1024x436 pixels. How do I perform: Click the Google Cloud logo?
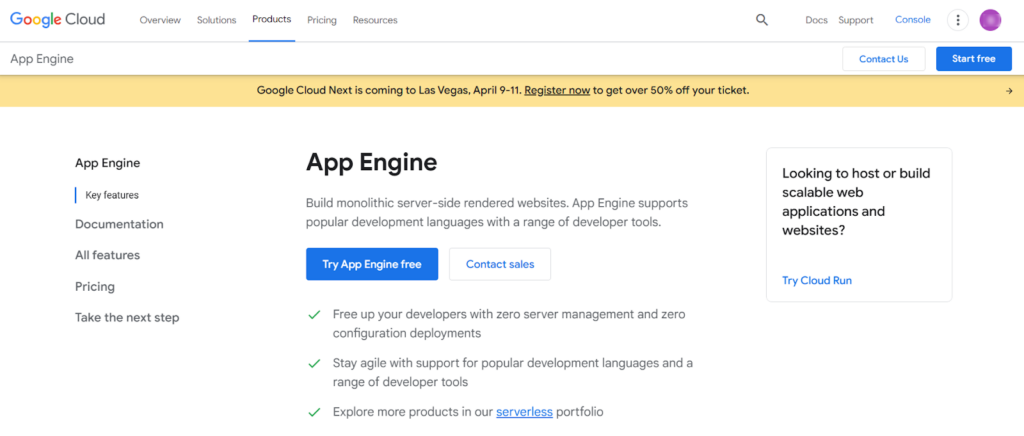pyautogui.click(x=57, y=20)
